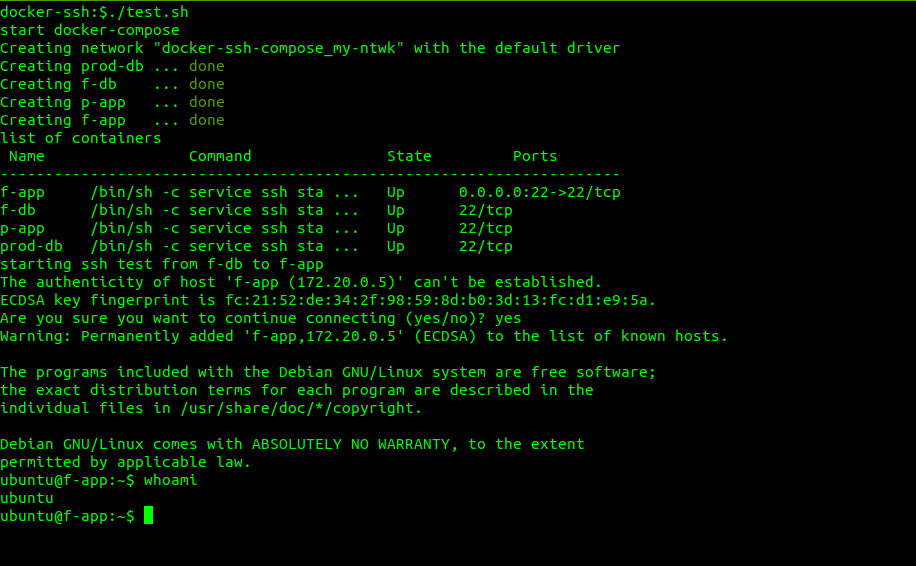Click '22/tcp' in the prod-db row

click(485, 247)
